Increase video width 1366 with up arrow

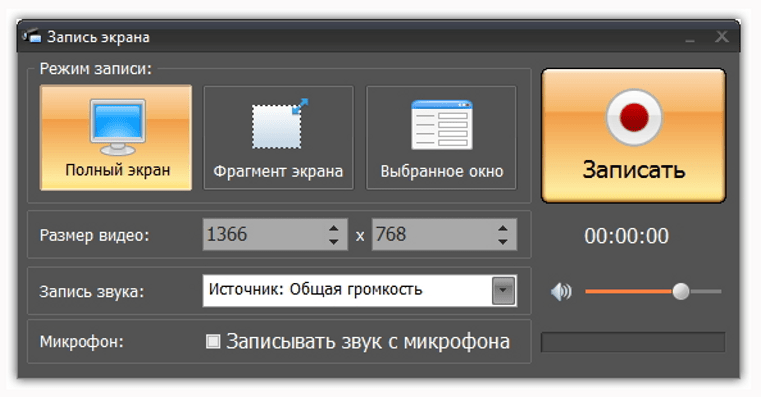point(333,228)
